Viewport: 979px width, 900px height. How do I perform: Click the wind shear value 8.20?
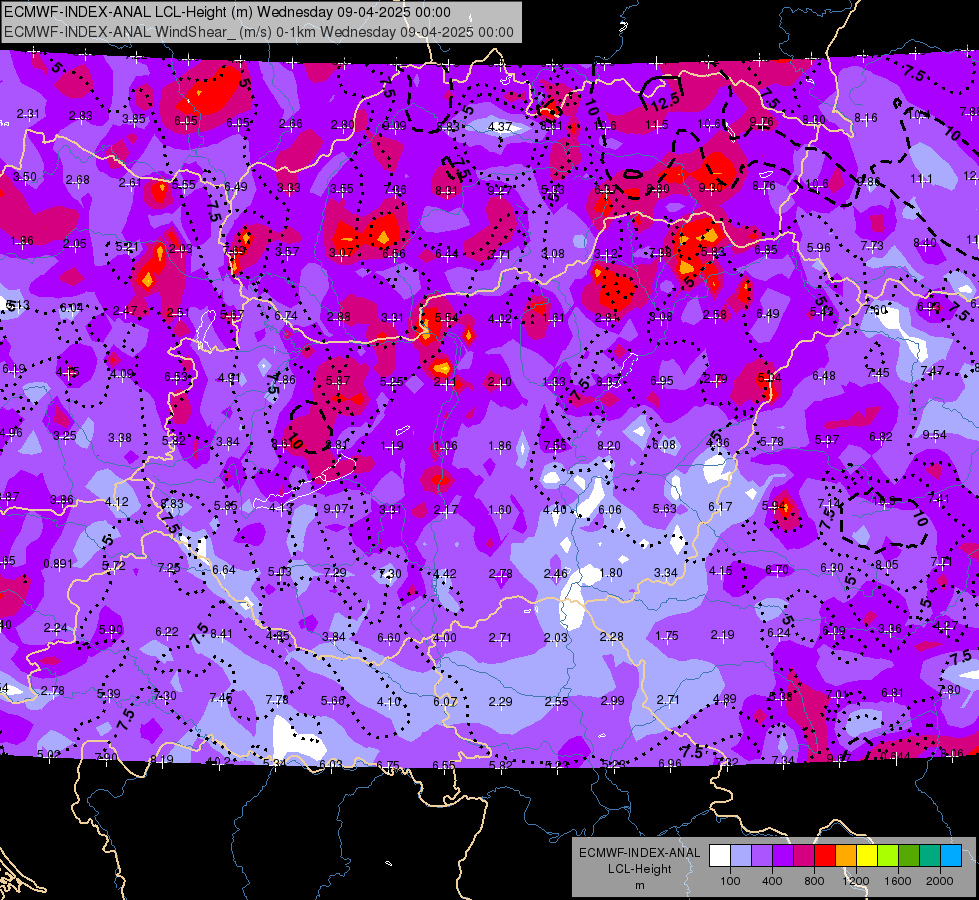(x=609, y=445)
